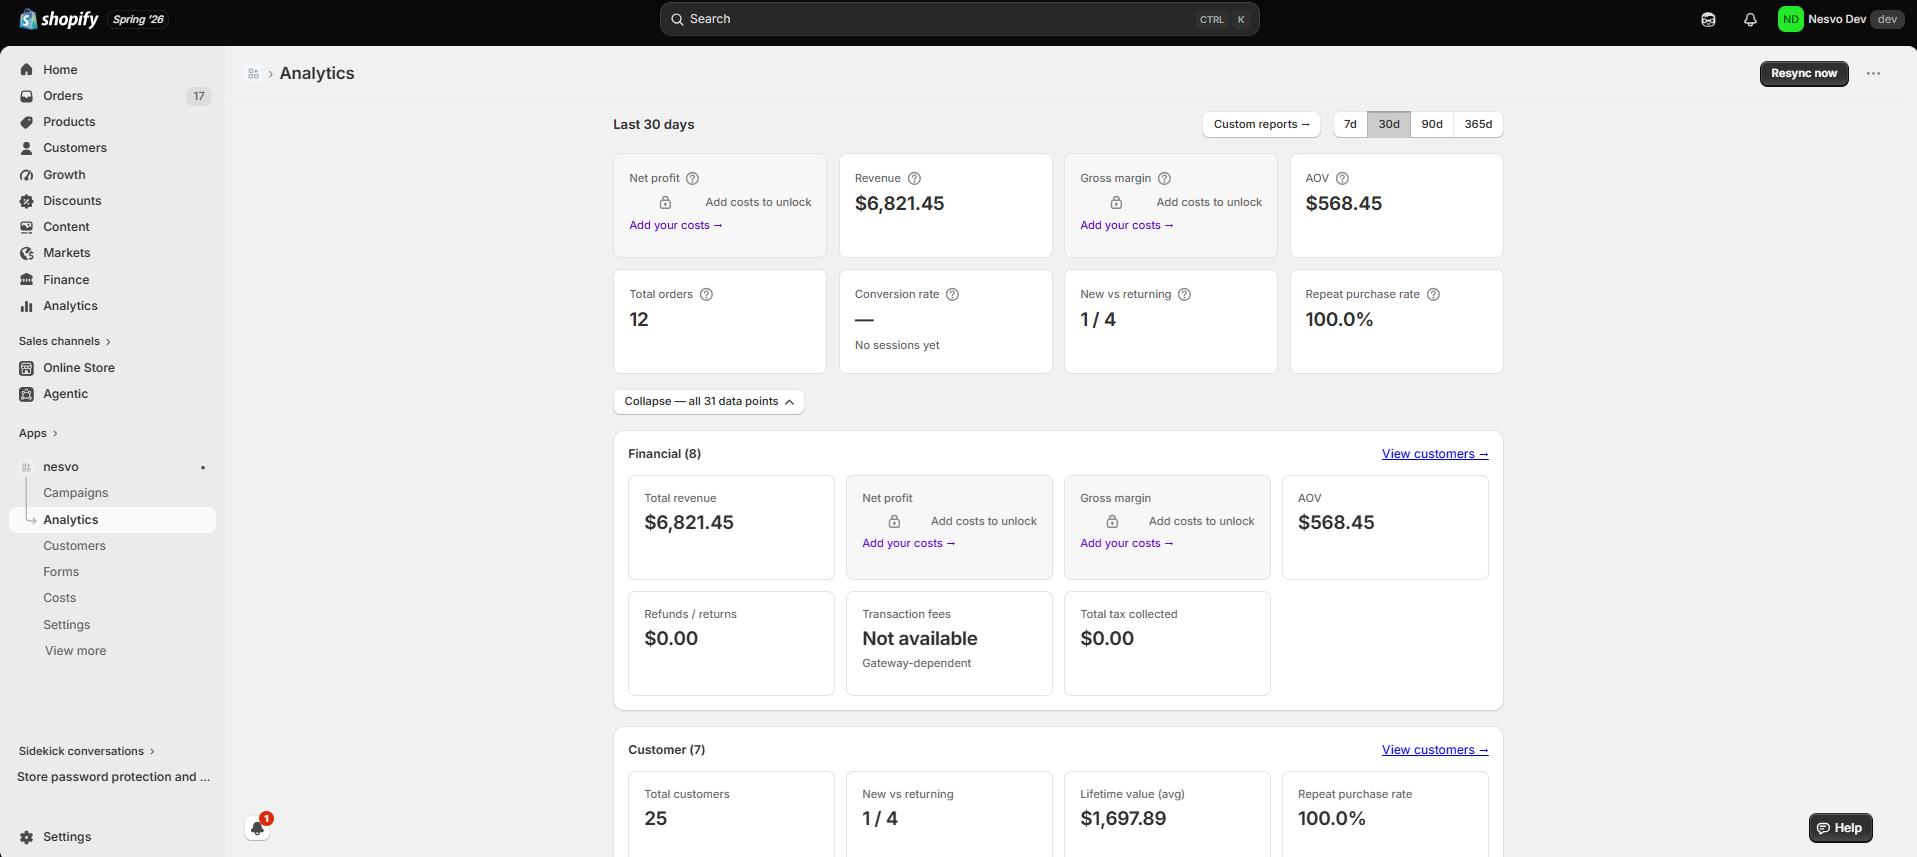Click the Transaction fees Not available card

[949, 643]
